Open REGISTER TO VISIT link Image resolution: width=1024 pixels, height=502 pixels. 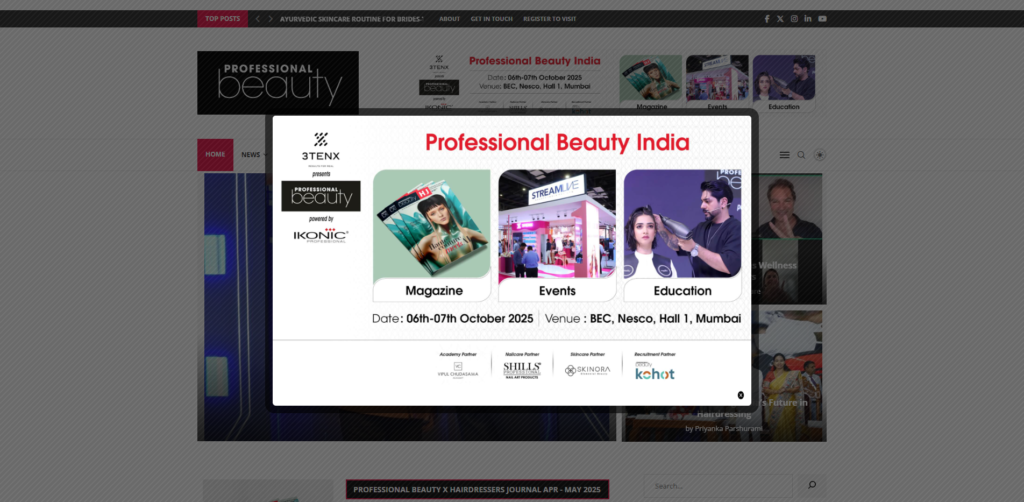(549, 19)
